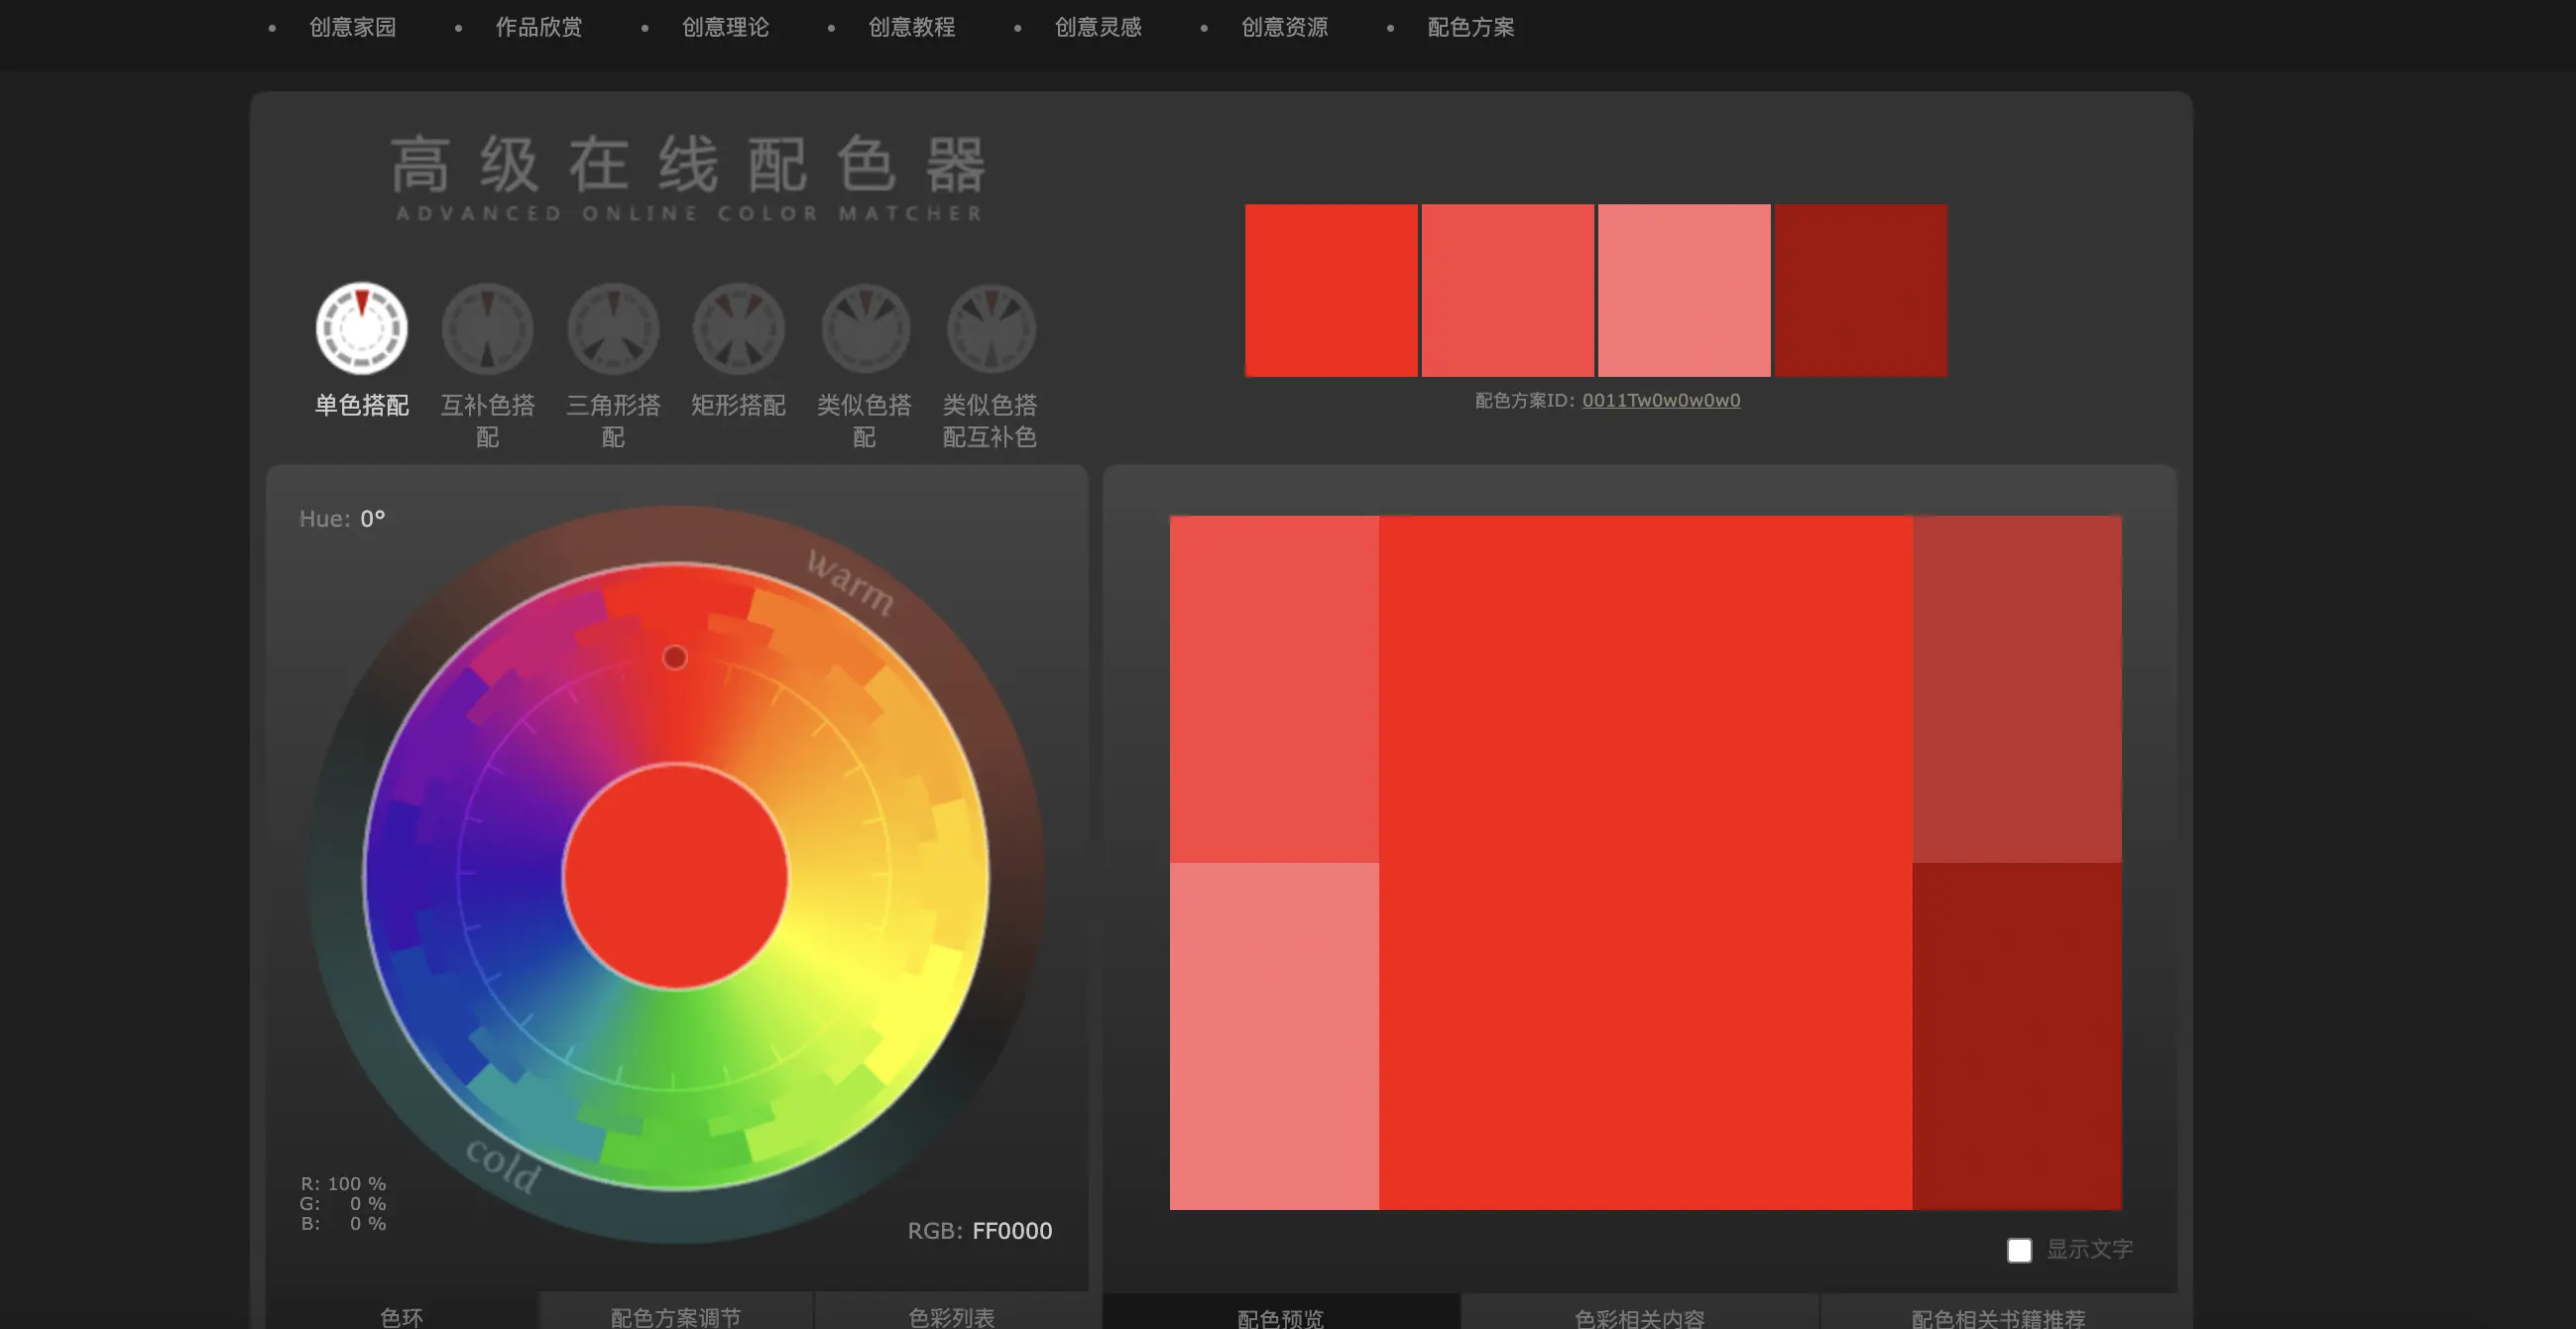Select the 单色搭配 monochrome scheme icon

[x=361, y=328]
